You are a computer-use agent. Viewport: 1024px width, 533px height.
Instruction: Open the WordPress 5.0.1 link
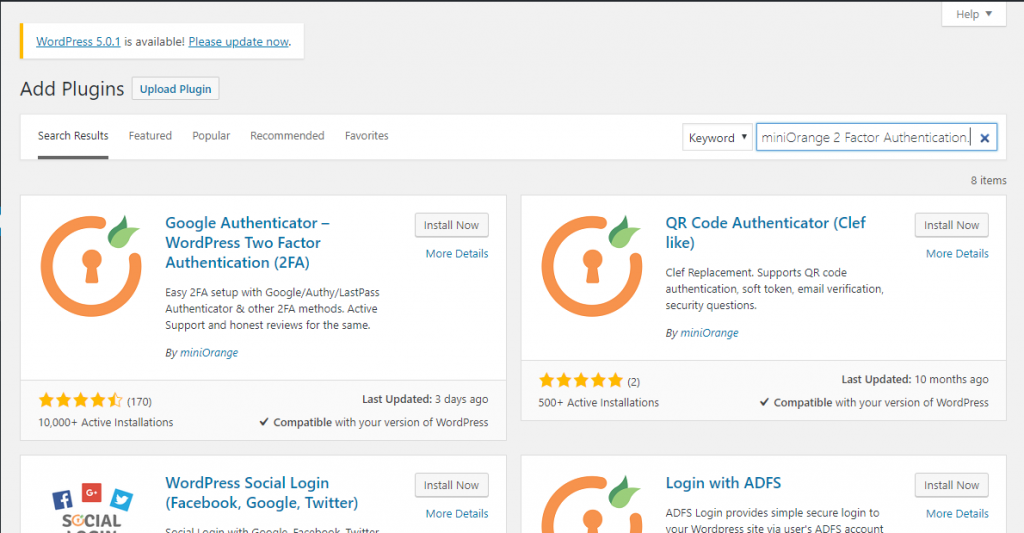coord(78,41)
